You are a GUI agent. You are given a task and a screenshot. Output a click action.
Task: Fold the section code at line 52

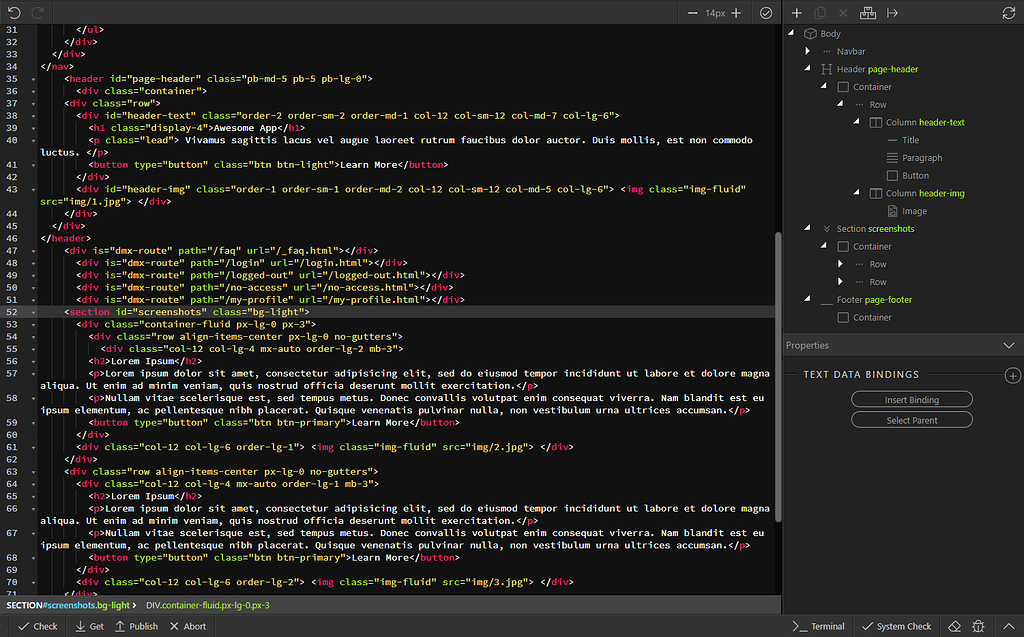click(x=33, y=312)
